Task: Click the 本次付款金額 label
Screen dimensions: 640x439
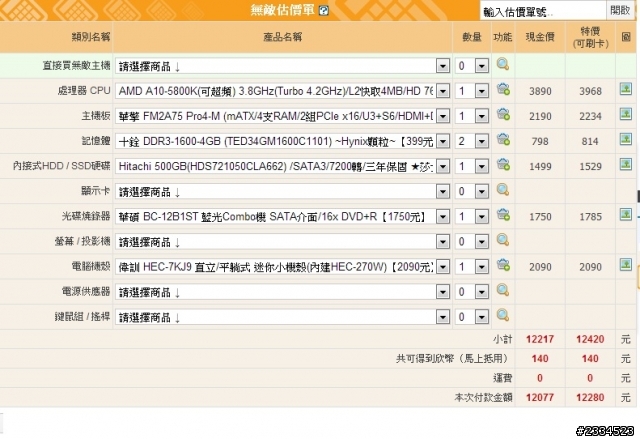Action: point(483,397)
